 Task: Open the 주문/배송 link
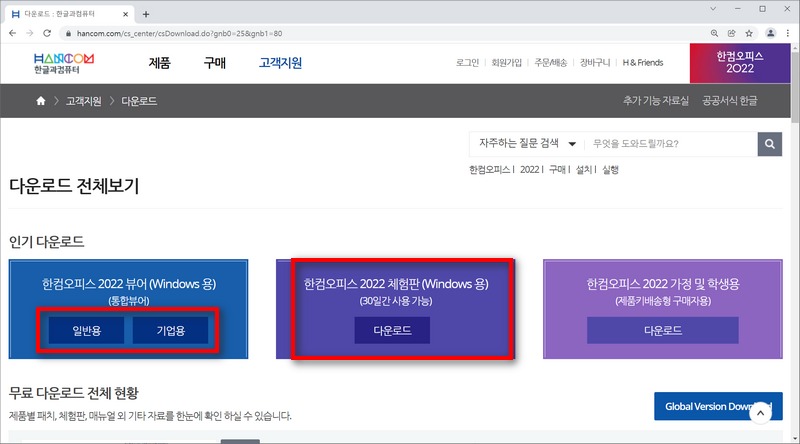tap(551, 63)
